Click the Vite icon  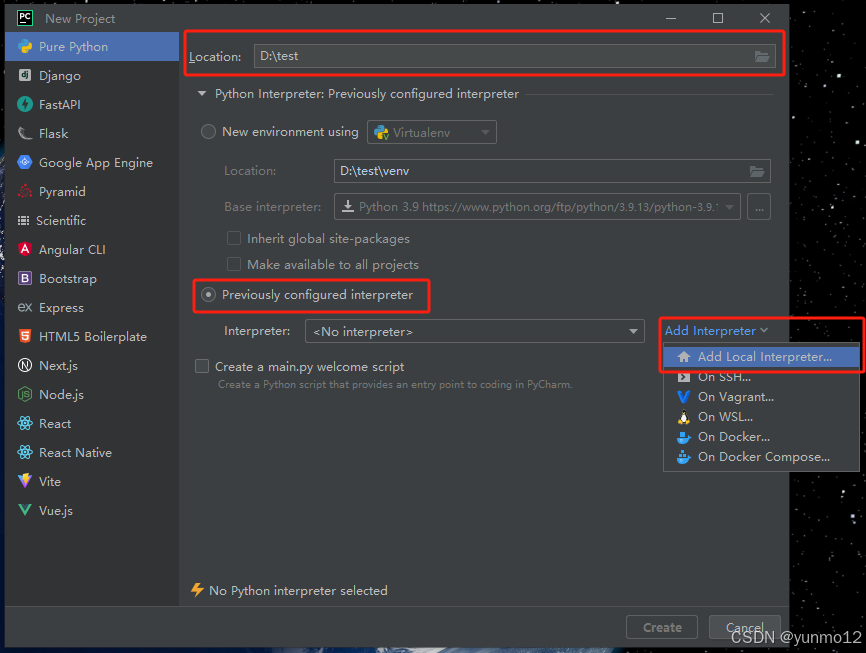coord(25,481)
